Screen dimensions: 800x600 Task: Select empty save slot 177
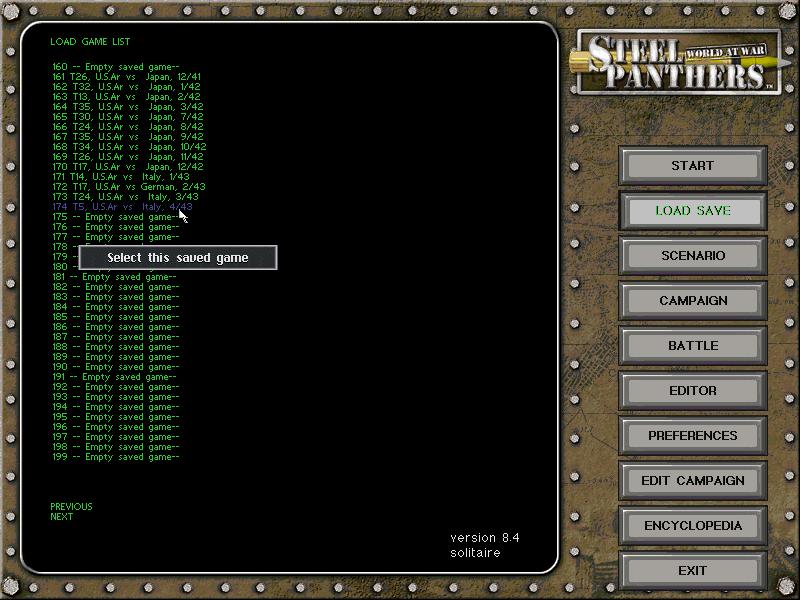tap(116, 237)
